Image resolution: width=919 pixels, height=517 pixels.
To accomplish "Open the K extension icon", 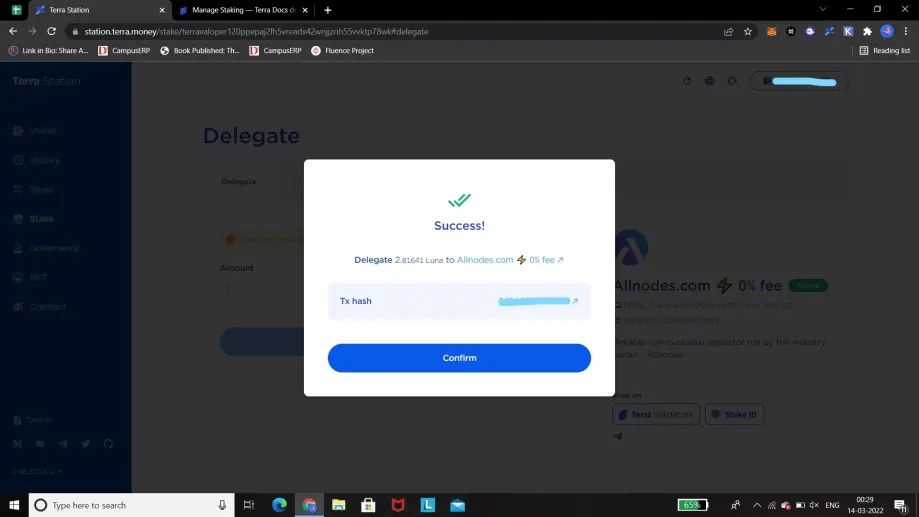I will point(848,32).
